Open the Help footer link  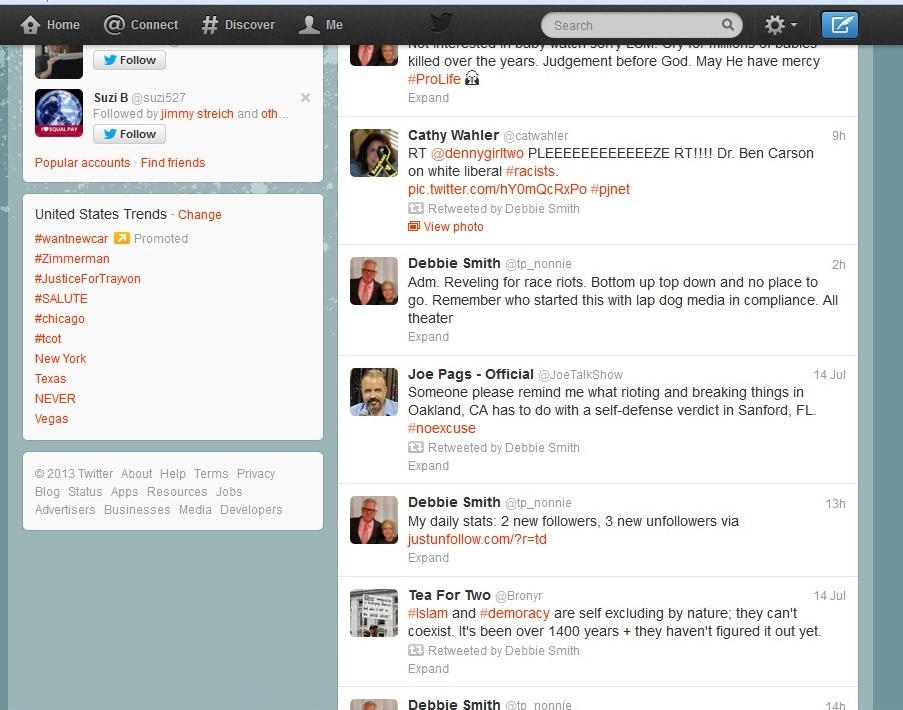pyautogui.click(x=173, y=474)
